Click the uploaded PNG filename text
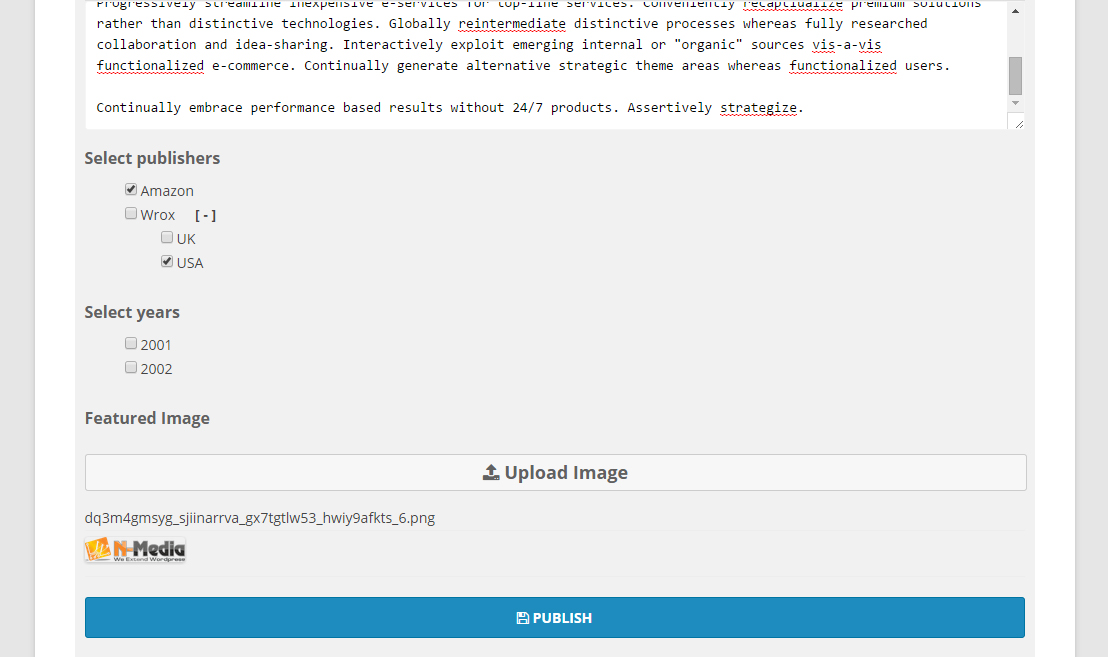The height and width of the screenshot is (657, 1108). point(260,518)
